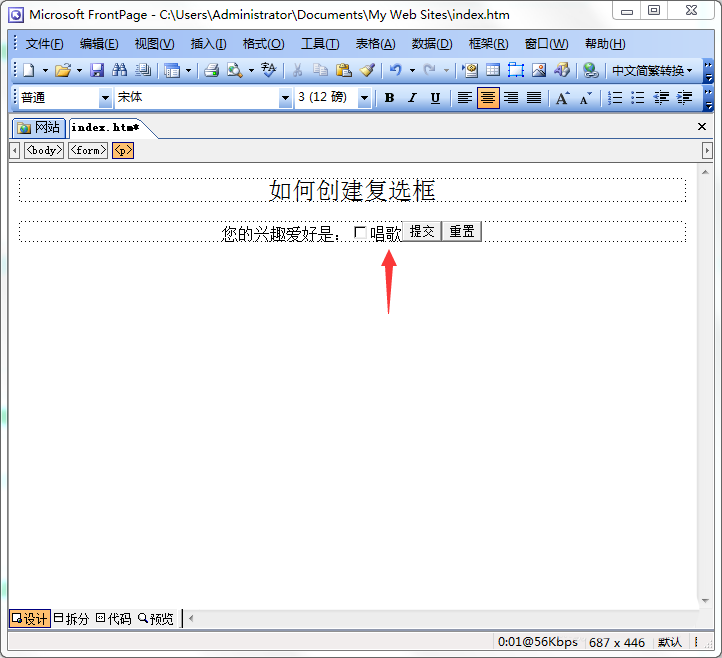The height and width of the screenshot is (658, 722).
Task: Undo the last action
Action: coord(395,70)
